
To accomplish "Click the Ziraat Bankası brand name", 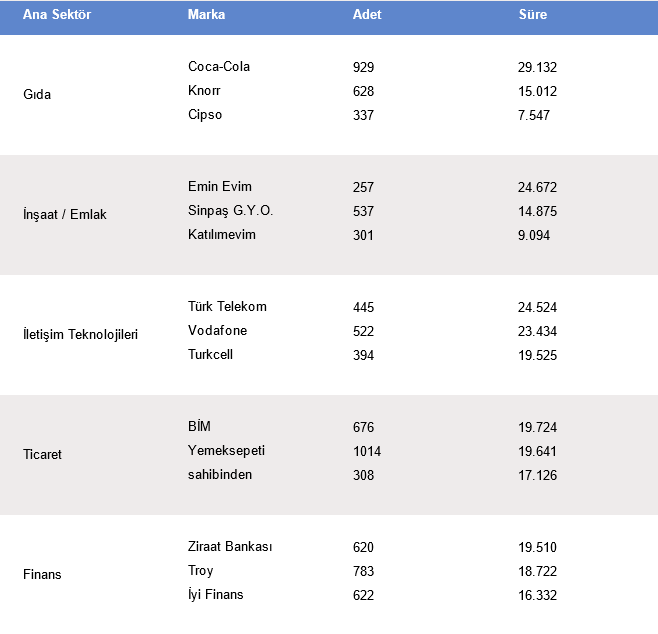I will pyautogui.click(x=230, y=547).
